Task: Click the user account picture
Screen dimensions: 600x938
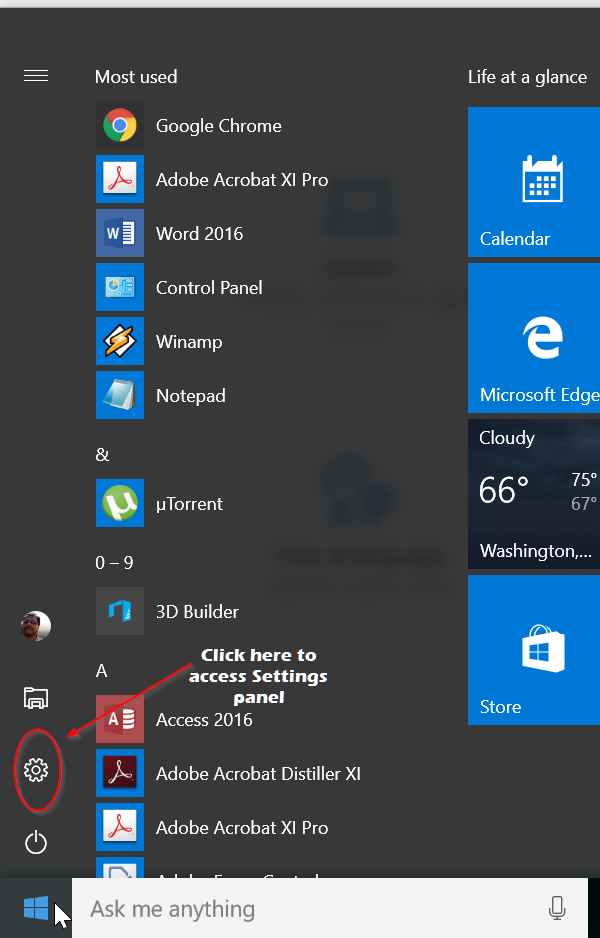Action: pos(36,626)
